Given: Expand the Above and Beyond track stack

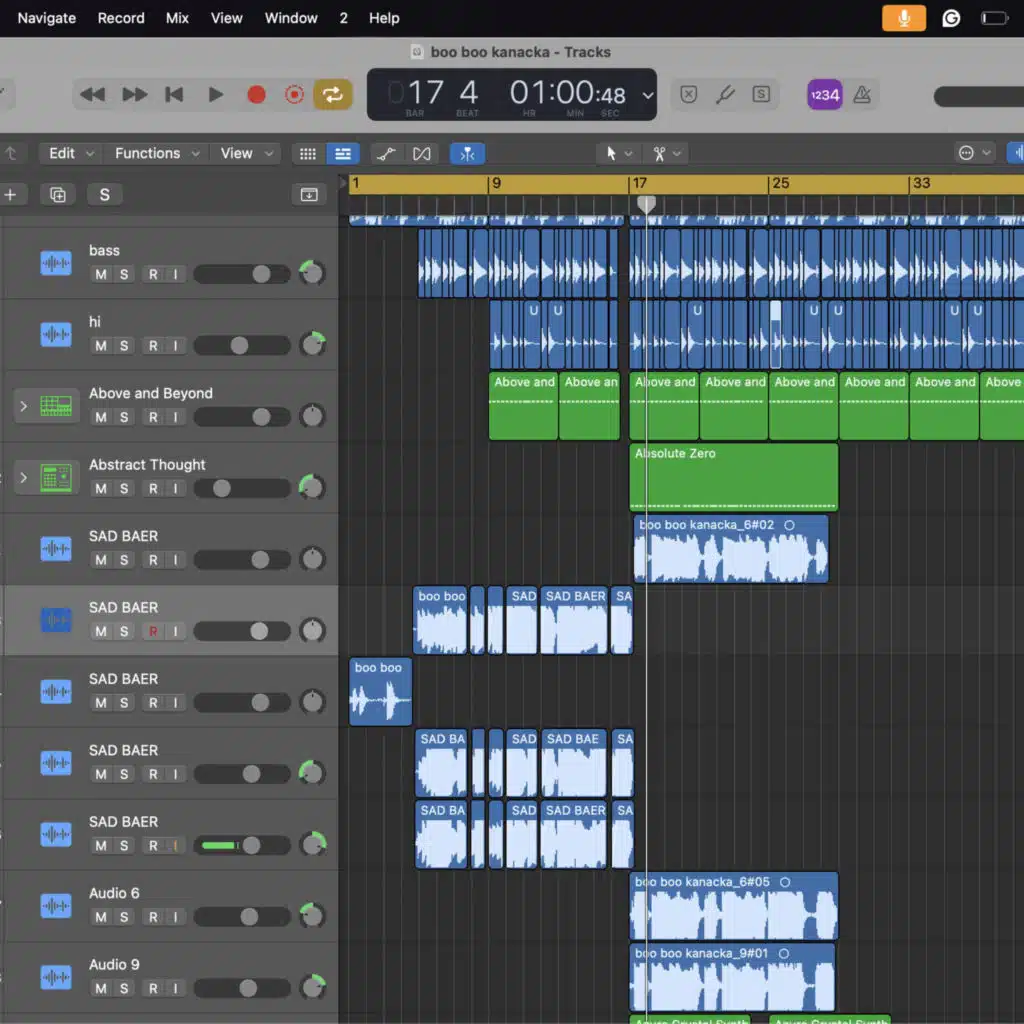Looking at the screenshot, I should [24, 406].
